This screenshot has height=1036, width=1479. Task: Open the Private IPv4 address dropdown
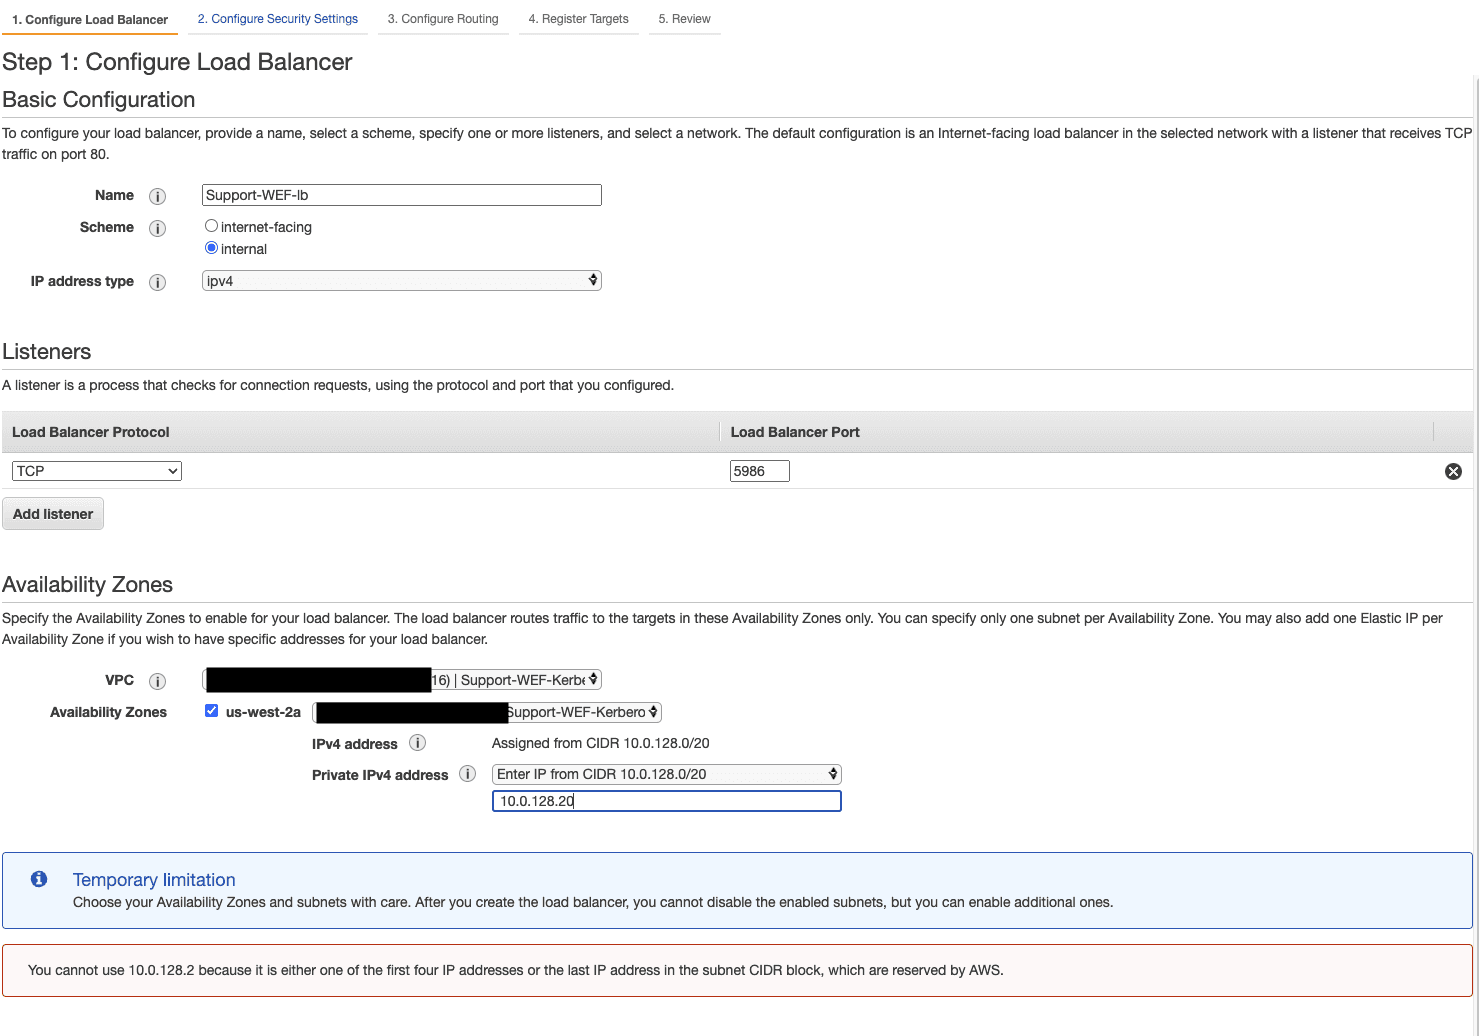666,774
